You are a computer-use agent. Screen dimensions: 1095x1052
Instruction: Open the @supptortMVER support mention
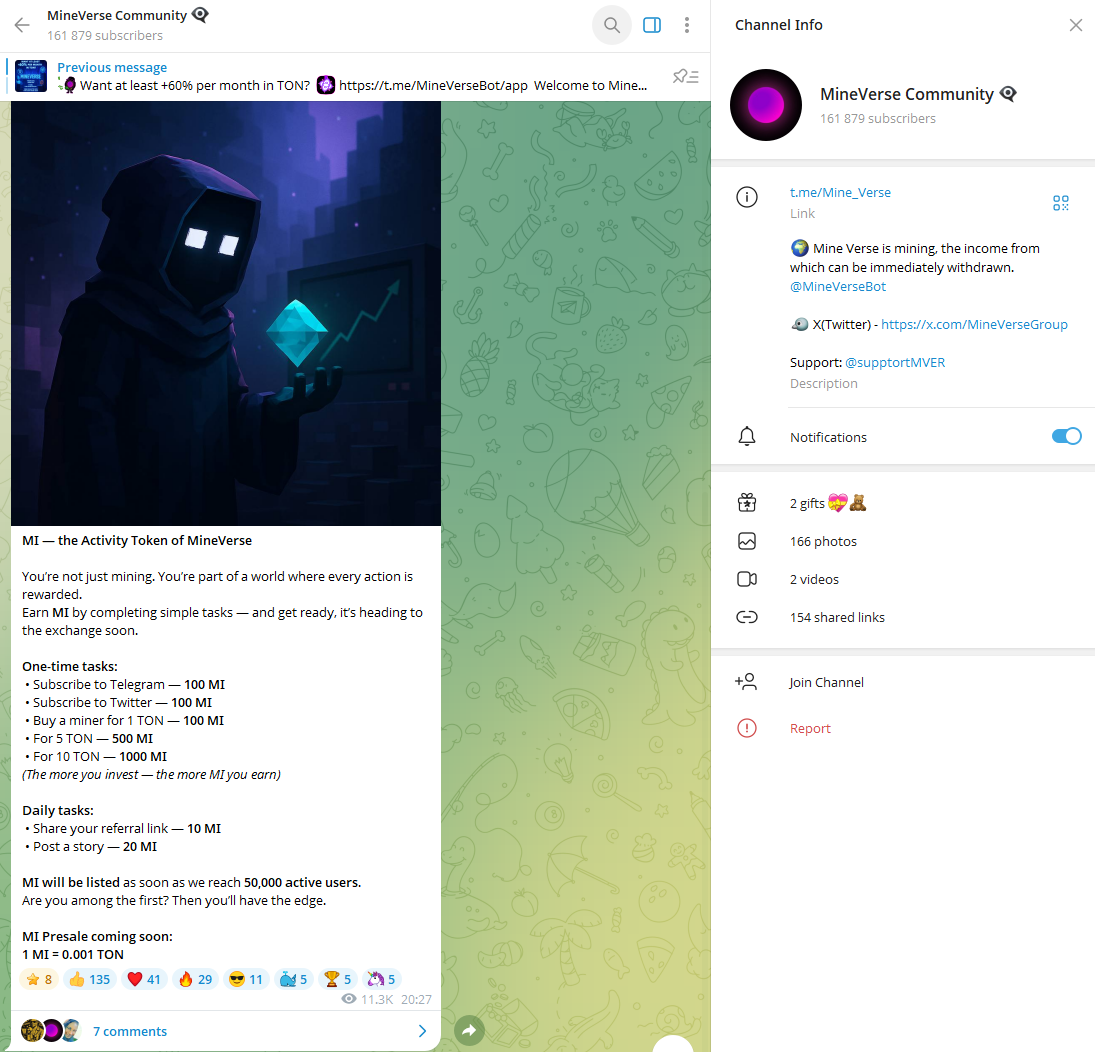895,363
